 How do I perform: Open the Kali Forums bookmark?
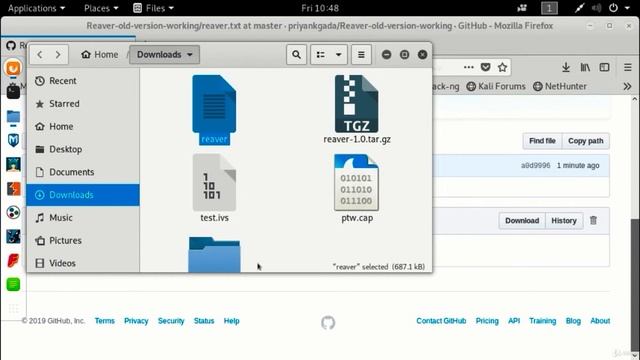496,86
